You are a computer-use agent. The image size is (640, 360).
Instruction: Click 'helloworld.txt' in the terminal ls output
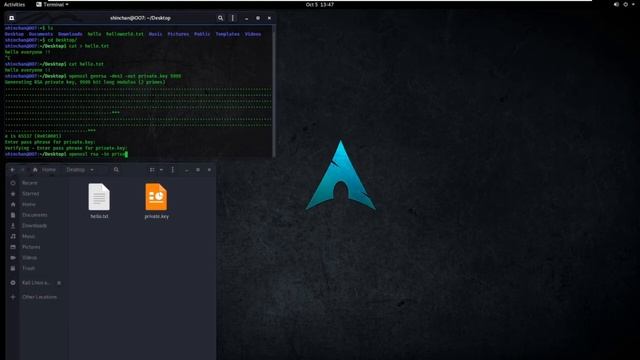(x=125, y=34)
